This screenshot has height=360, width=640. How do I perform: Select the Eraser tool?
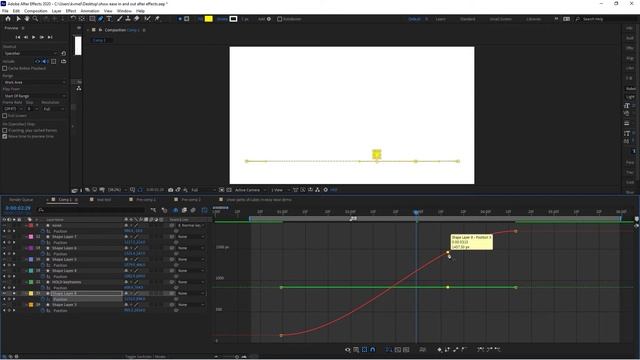137,19
